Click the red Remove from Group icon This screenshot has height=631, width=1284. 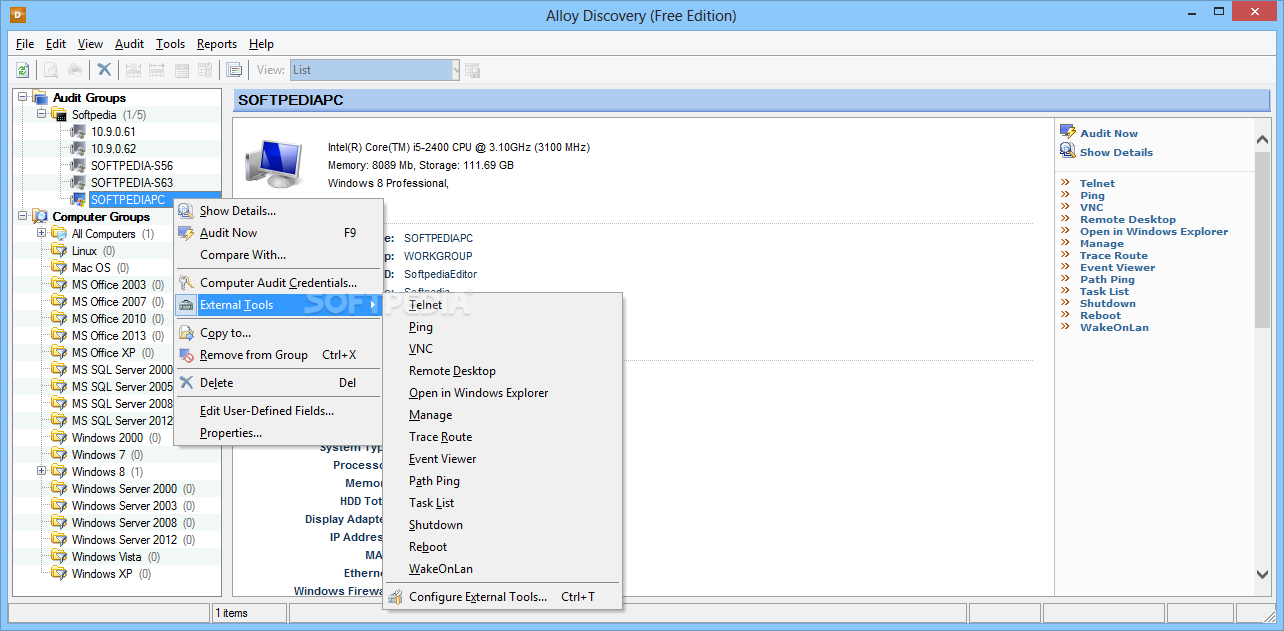coord(186,355)
